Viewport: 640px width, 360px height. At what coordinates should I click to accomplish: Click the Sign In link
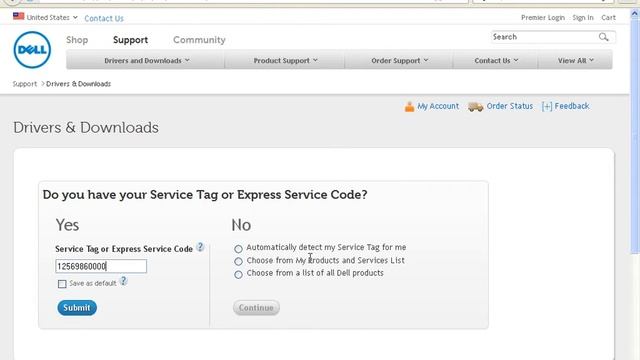point(583,18)
